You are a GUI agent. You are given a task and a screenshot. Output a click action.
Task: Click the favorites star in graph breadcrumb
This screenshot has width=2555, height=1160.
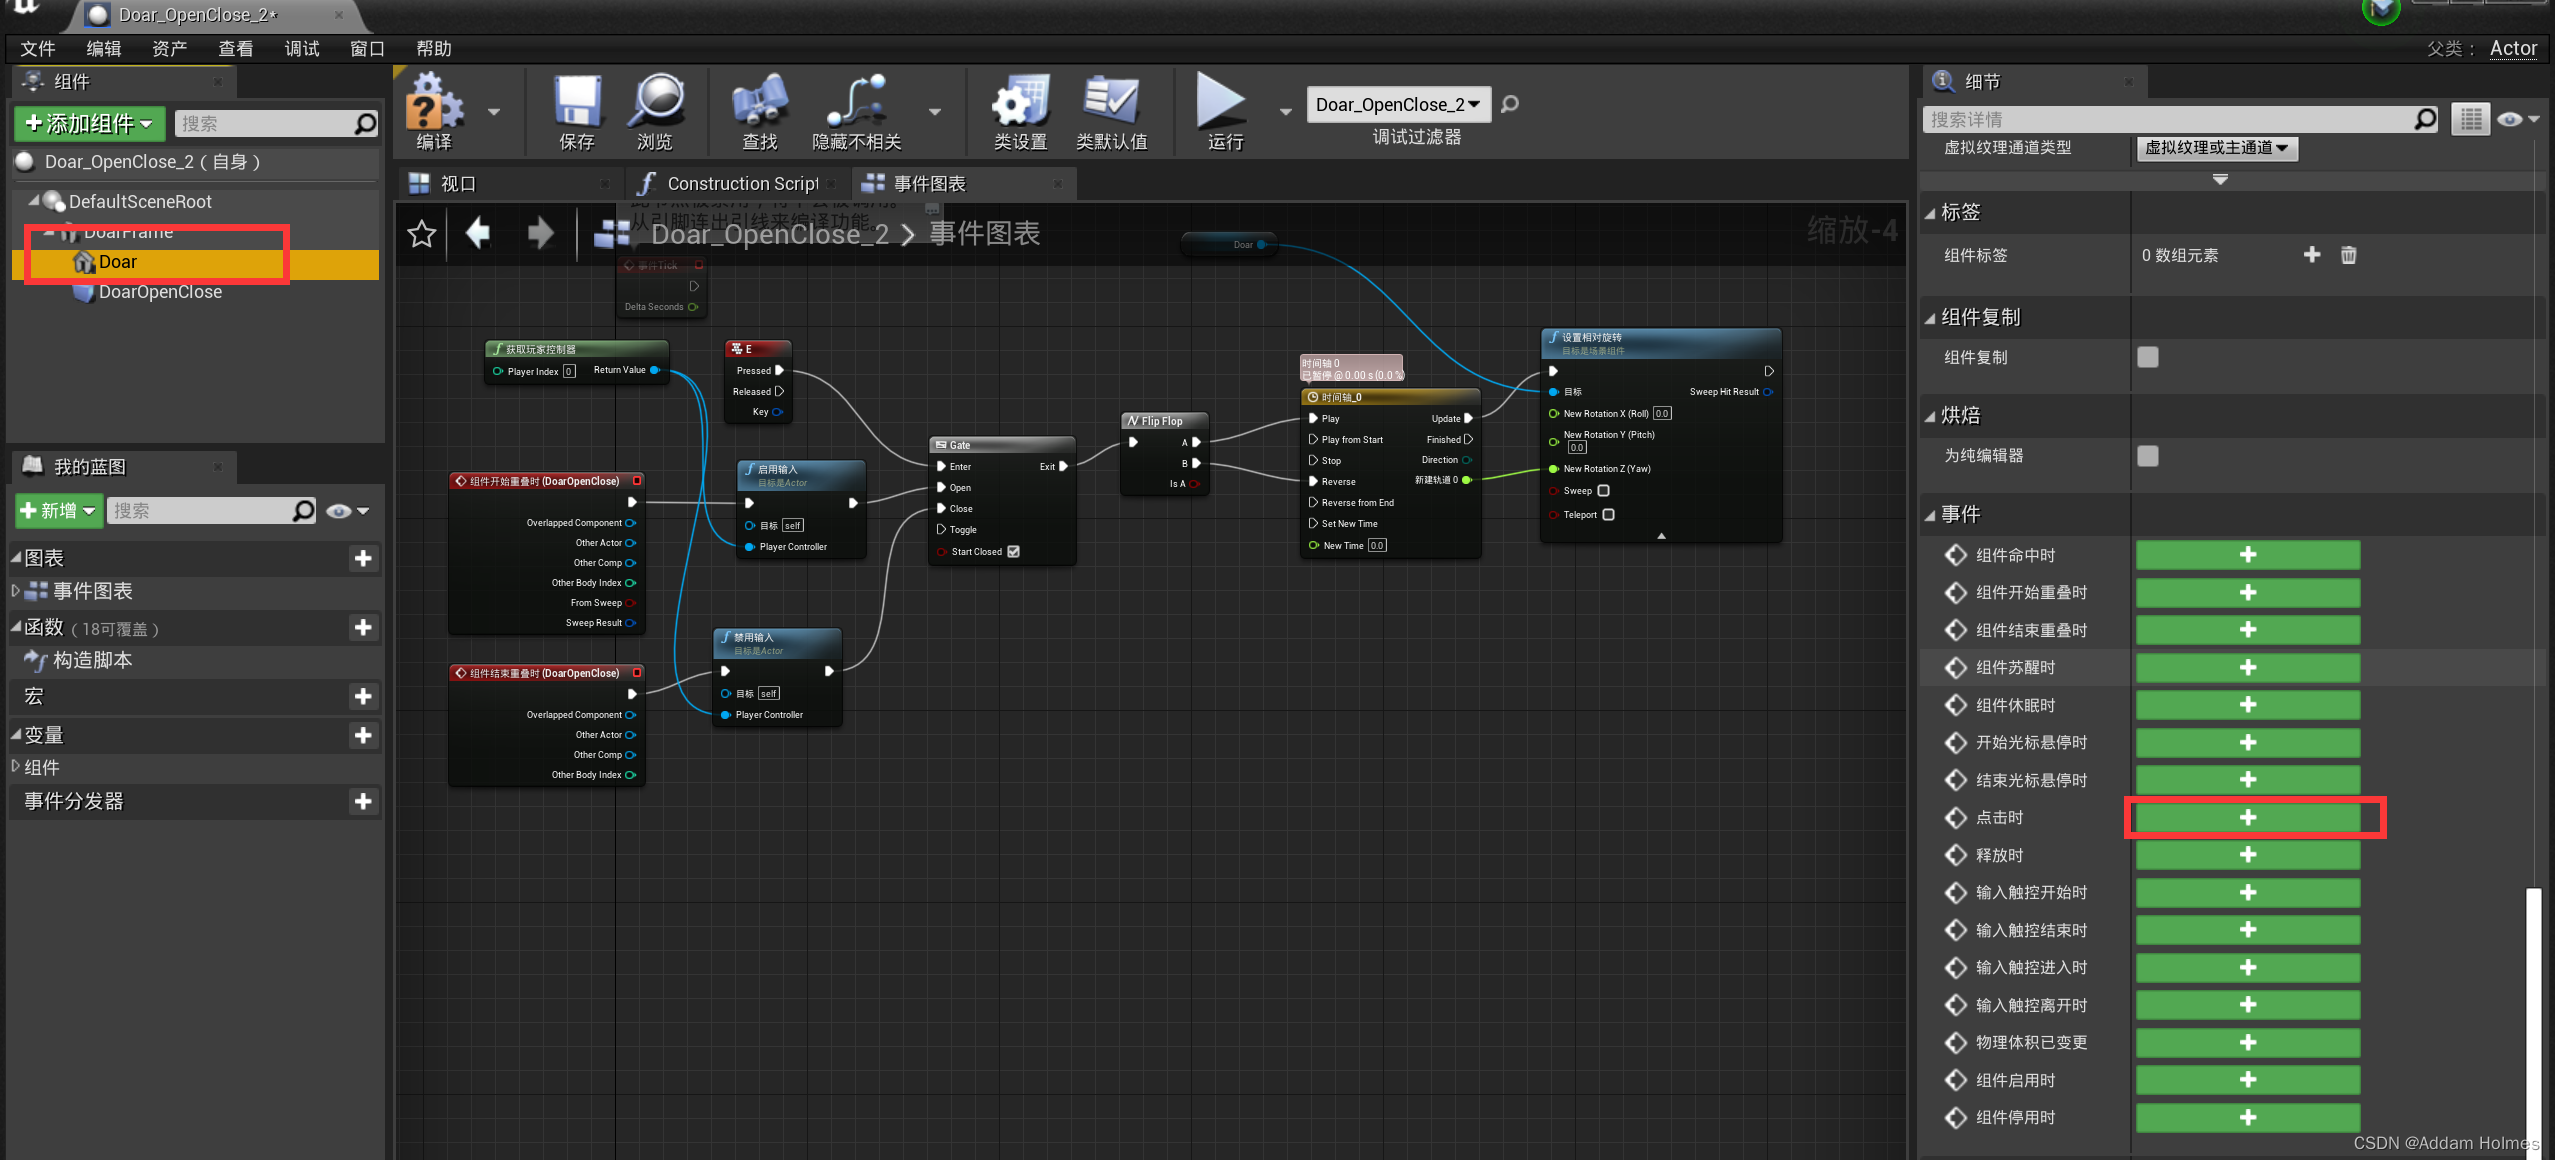(x=422, y=233)
